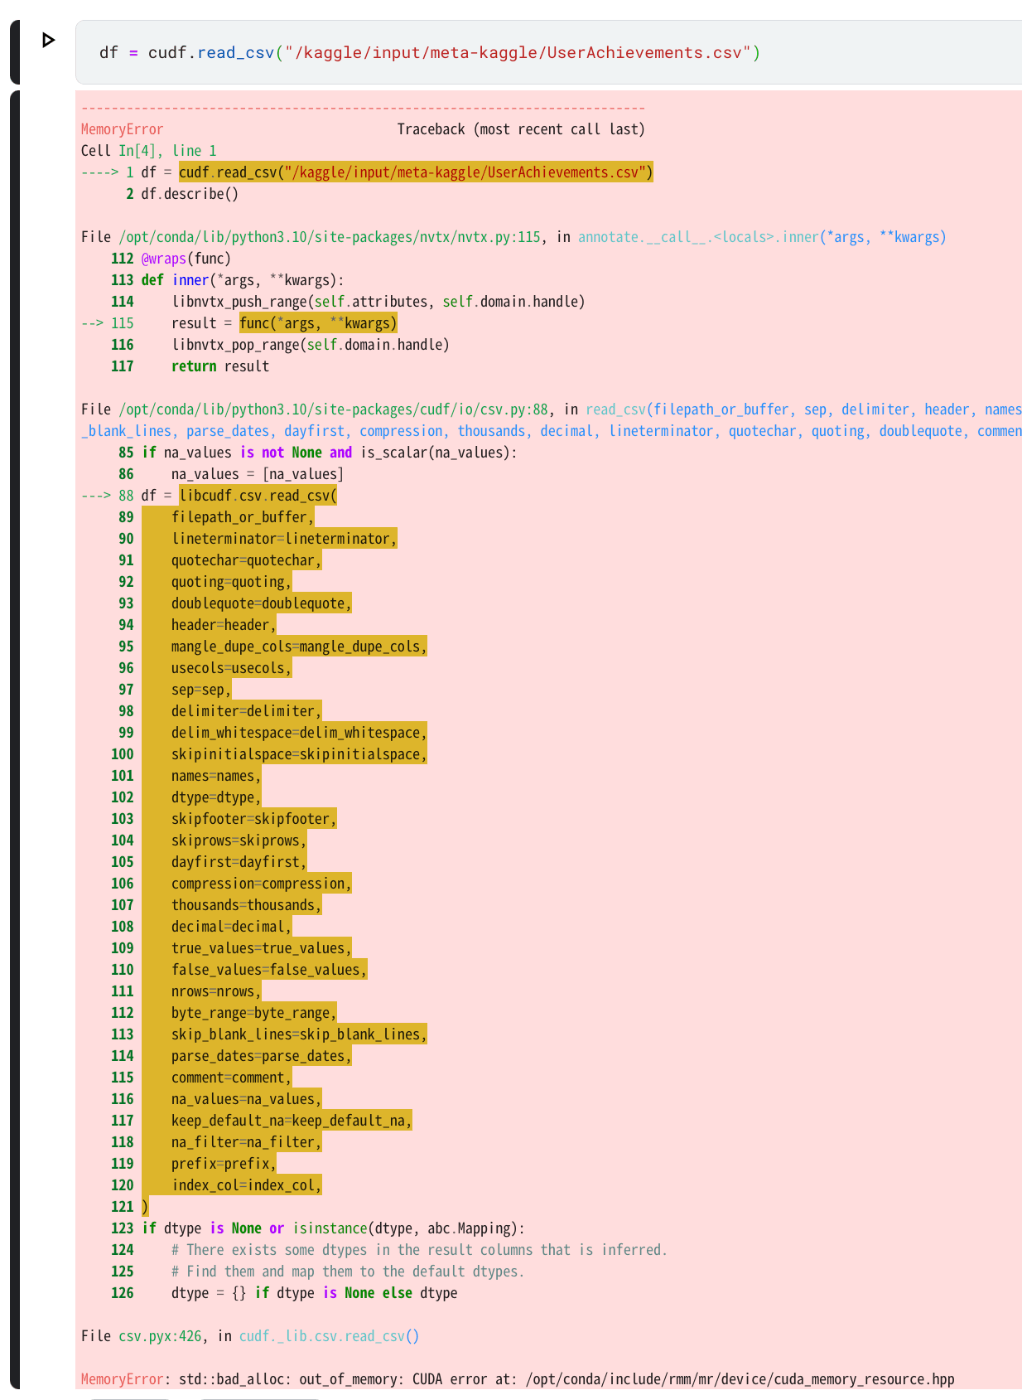Click 'compression=compression,' on line 106
Screen dimensions: 1022x1400
point(261,884)
